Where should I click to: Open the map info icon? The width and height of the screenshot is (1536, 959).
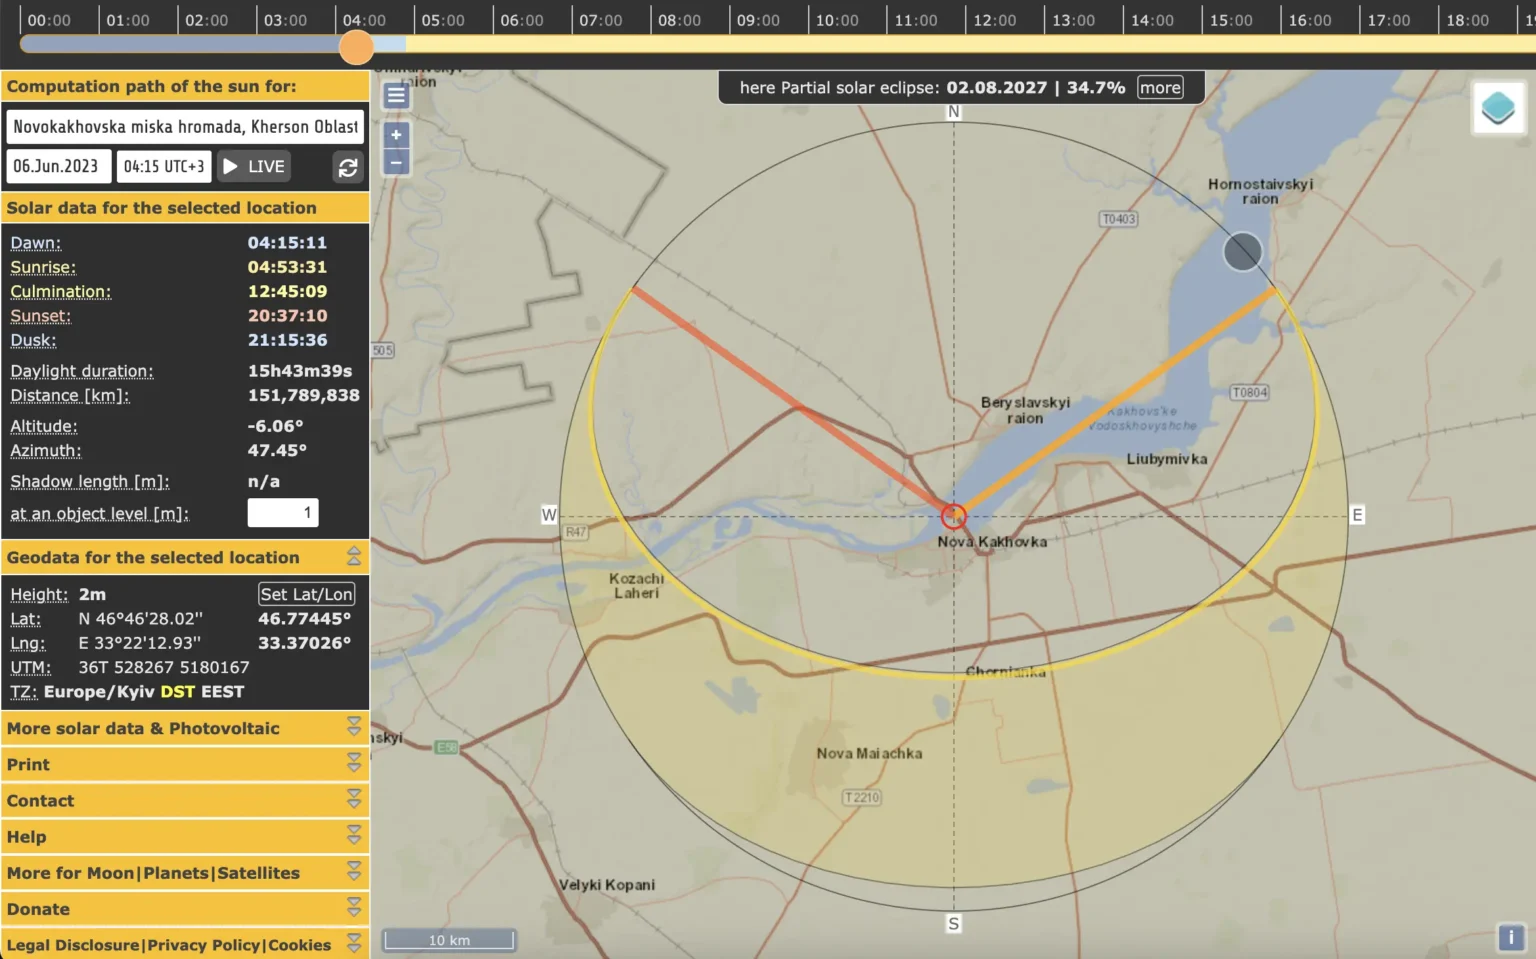tap(1510, 937)
